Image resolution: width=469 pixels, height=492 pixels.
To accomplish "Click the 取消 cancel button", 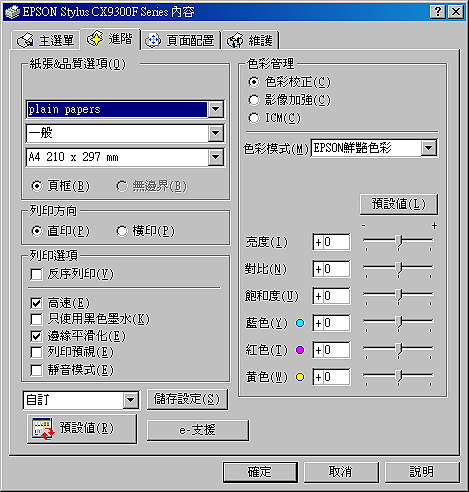I will (341, 472).
